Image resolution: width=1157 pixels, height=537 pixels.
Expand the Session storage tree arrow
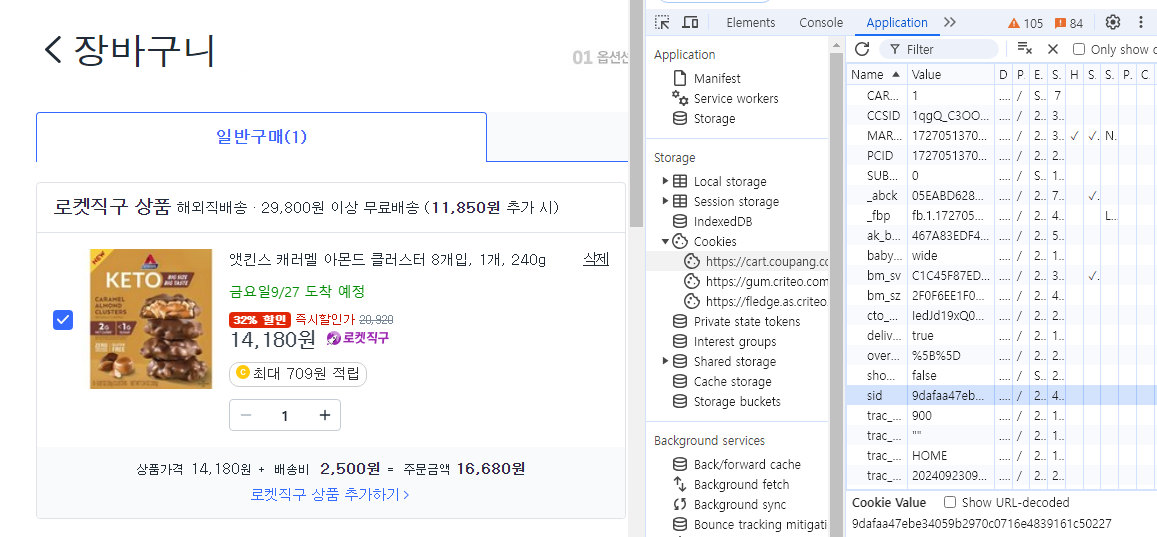666,201
